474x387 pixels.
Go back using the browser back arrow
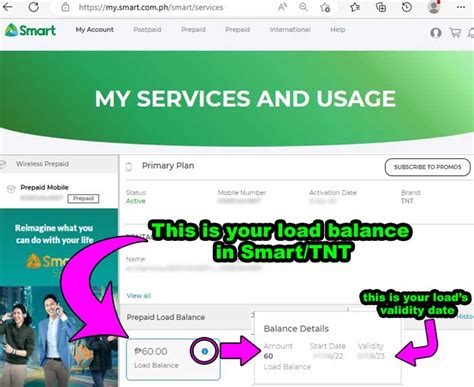pyautogui.click(x=7, y=7)
